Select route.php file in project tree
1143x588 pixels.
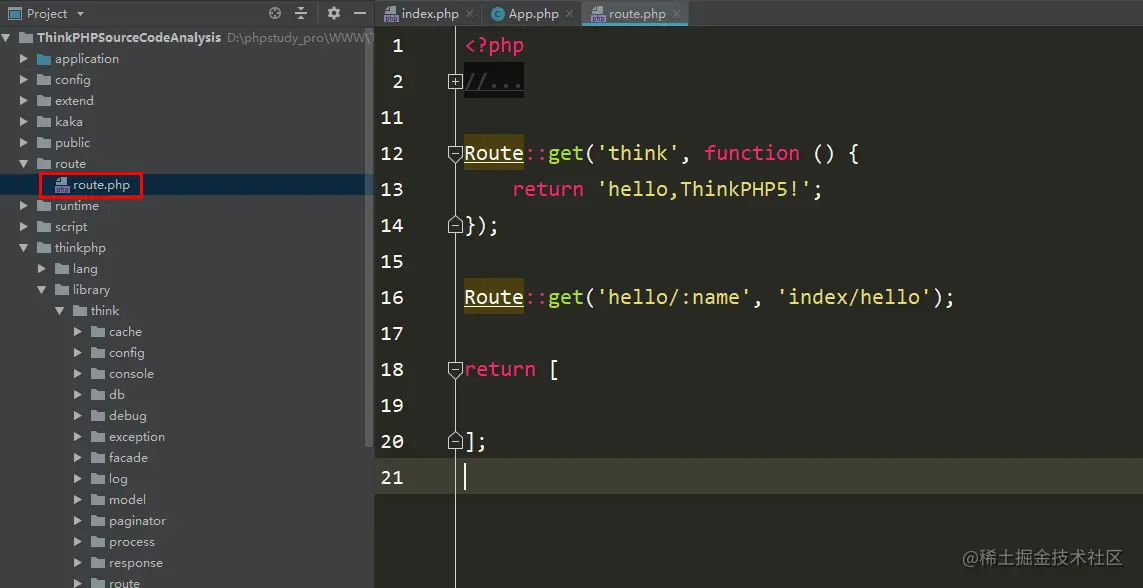coord(93,185)
